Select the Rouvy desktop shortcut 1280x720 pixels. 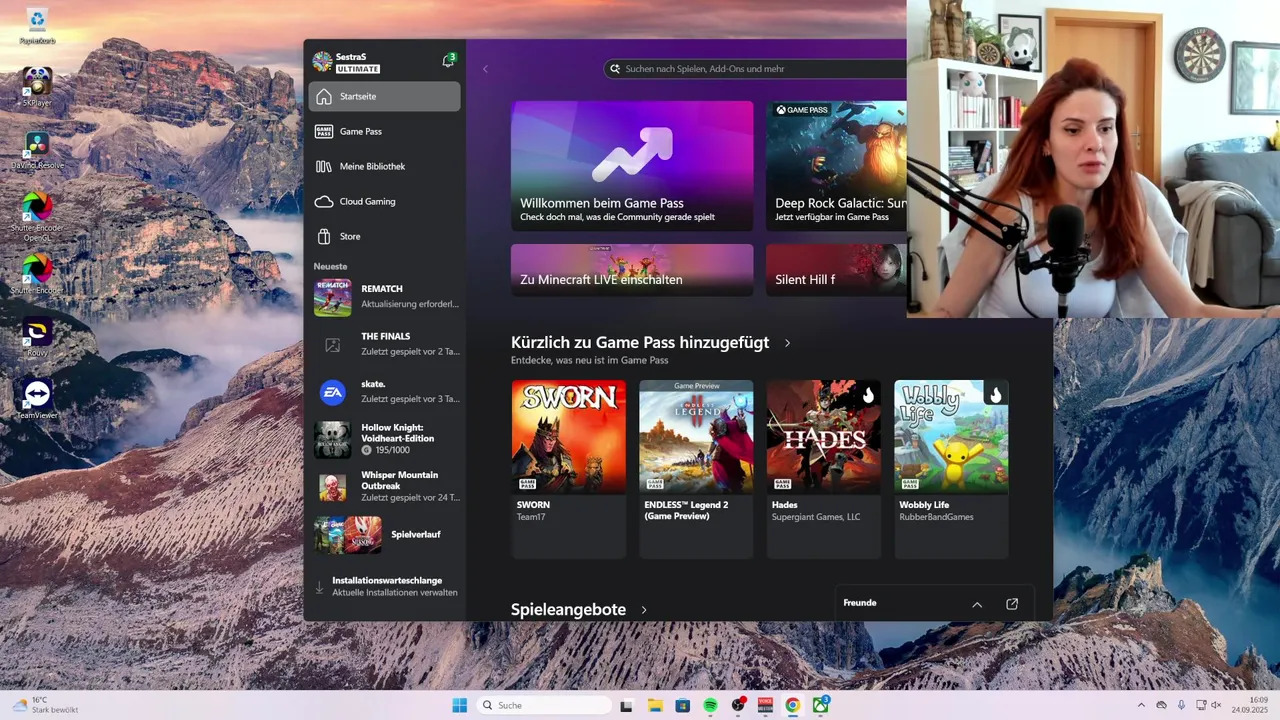(37, 337)
